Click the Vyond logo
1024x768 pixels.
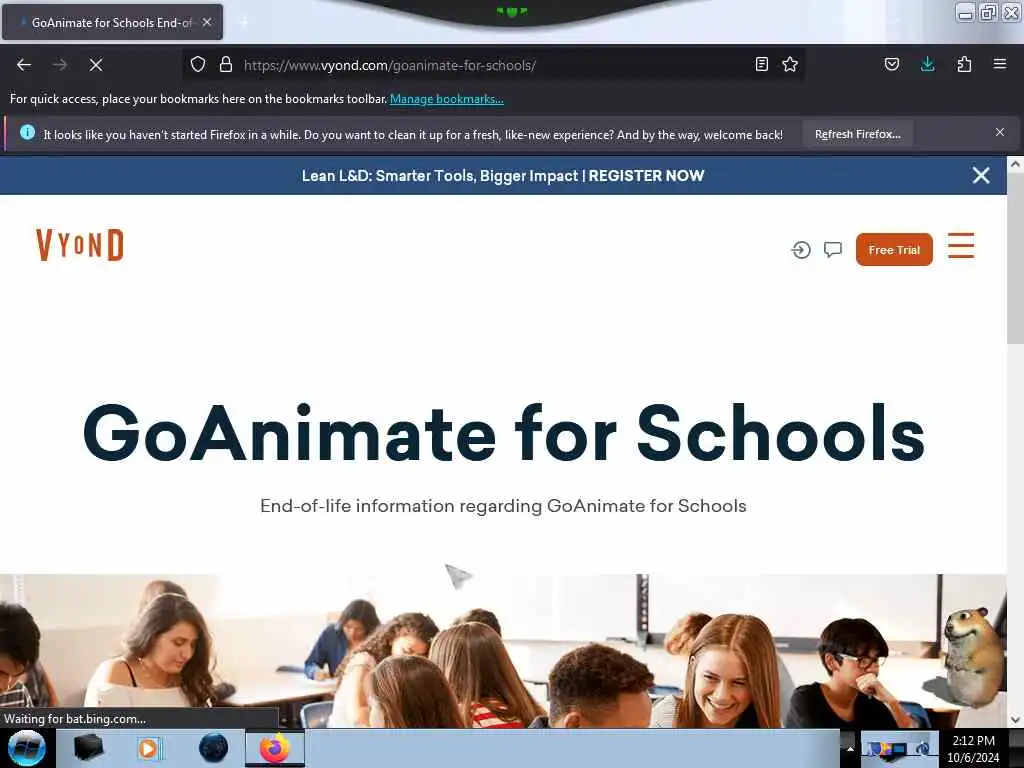point(80,245)
